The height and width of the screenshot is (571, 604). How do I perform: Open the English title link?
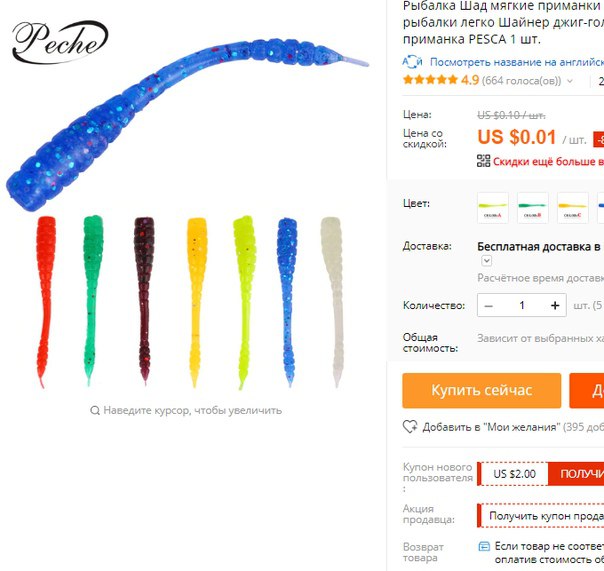point(517,62)
